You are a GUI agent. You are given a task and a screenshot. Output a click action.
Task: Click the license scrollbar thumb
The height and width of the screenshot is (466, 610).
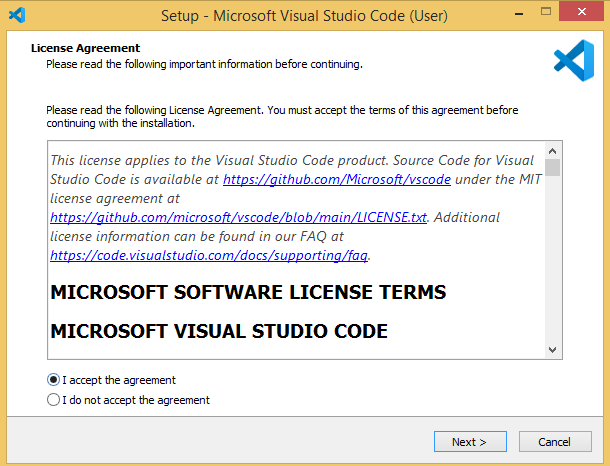[552, 167]
